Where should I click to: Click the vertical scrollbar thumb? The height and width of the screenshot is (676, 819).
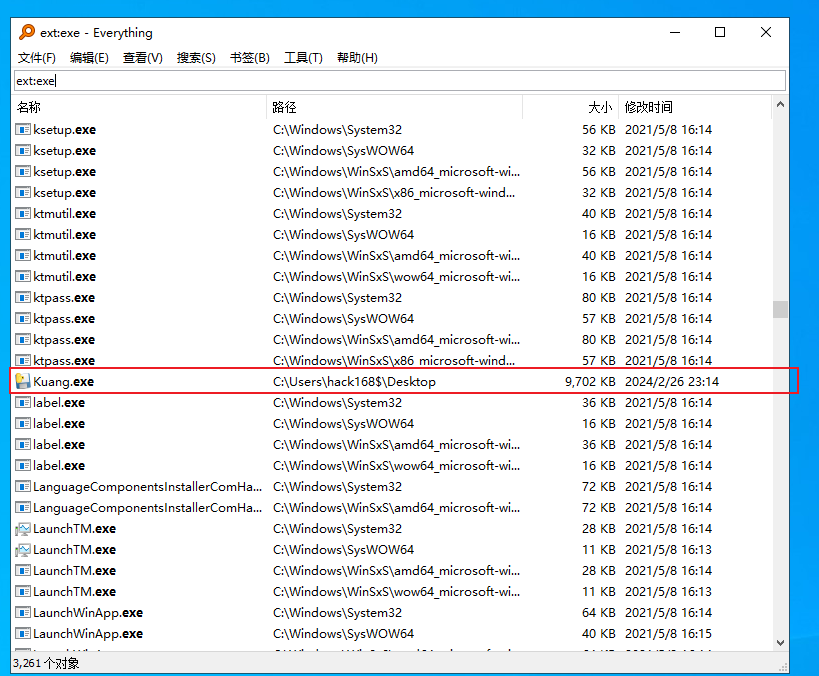[x=780, y=309]
